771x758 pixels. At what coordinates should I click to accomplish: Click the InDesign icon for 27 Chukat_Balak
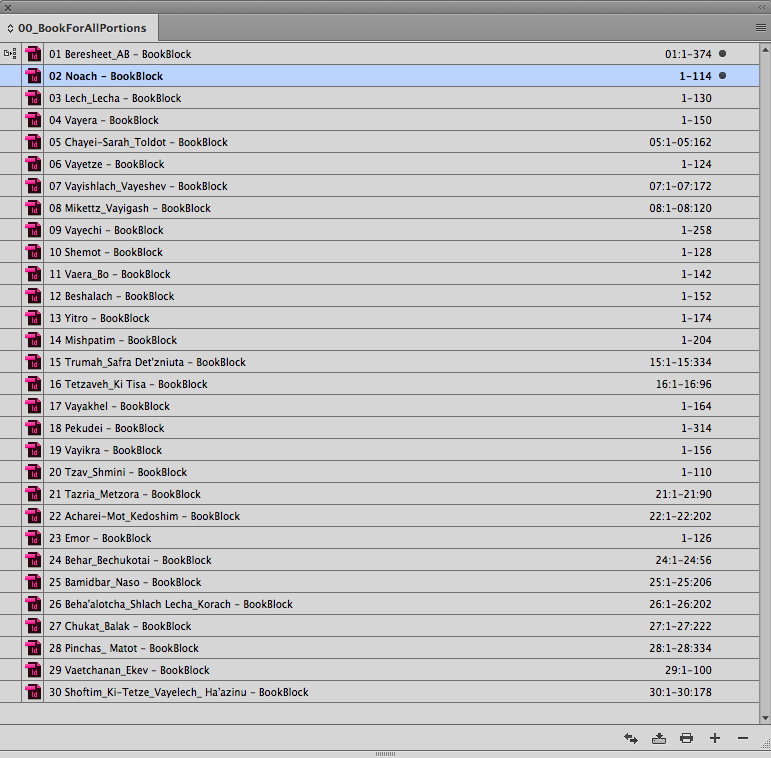point(33,626)
